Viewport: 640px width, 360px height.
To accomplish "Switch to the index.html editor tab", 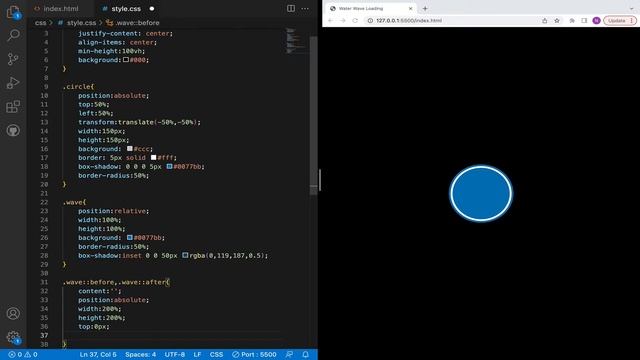I will click(x=61, y=9).
